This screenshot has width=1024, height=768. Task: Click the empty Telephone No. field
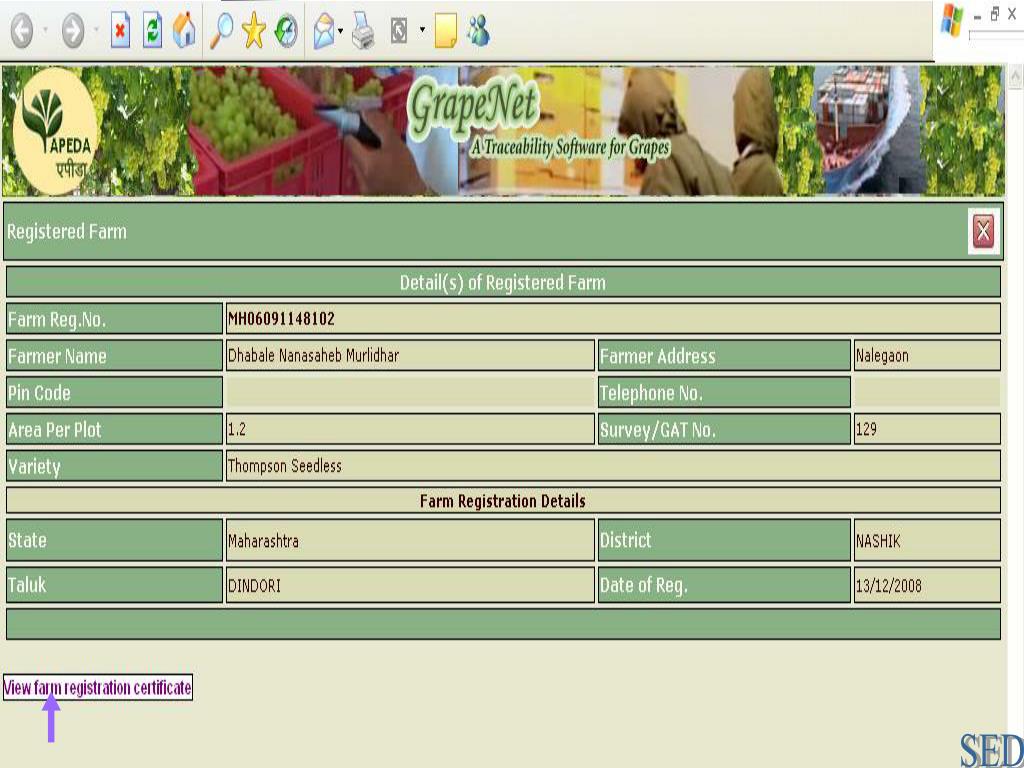(927, 392)
